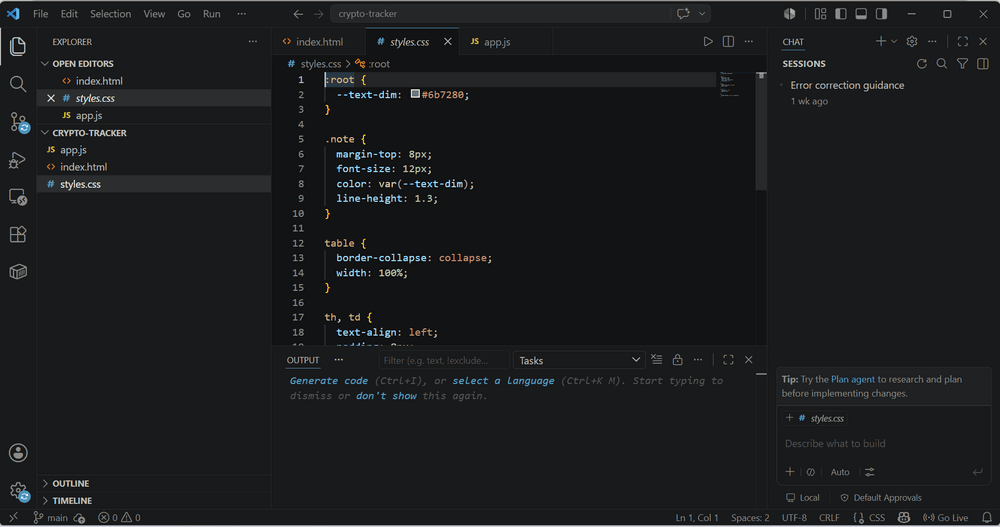Refresh the chat sessions list

922,63
